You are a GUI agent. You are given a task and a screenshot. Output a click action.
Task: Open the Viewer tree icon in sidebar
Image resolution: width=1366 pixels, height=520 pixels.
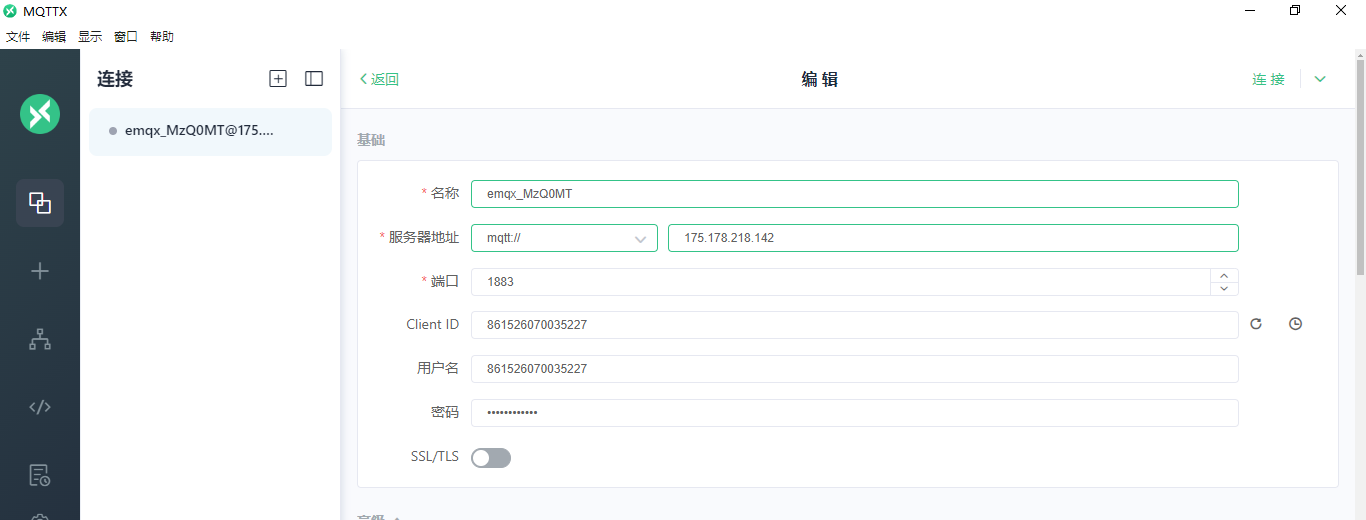tap(40, 340)
